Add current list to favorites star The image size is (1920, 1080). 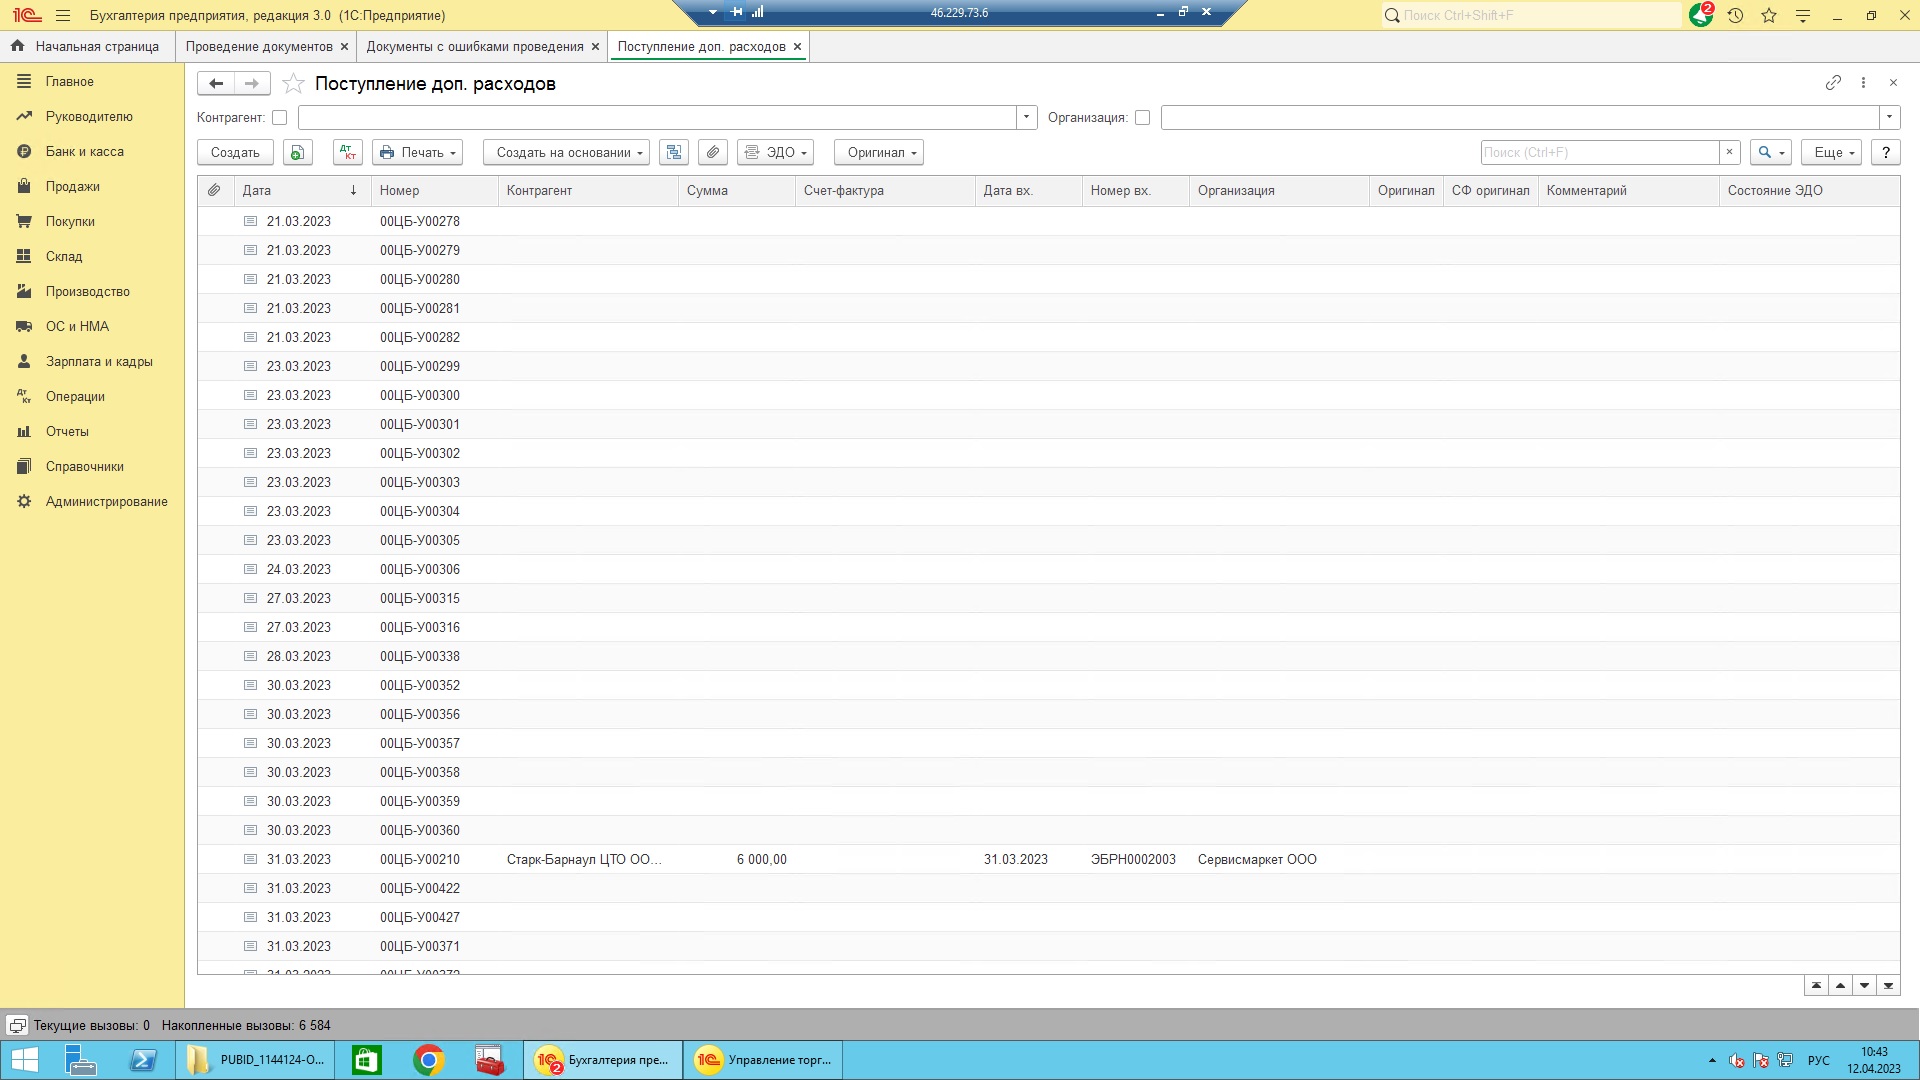coord(293,83)
